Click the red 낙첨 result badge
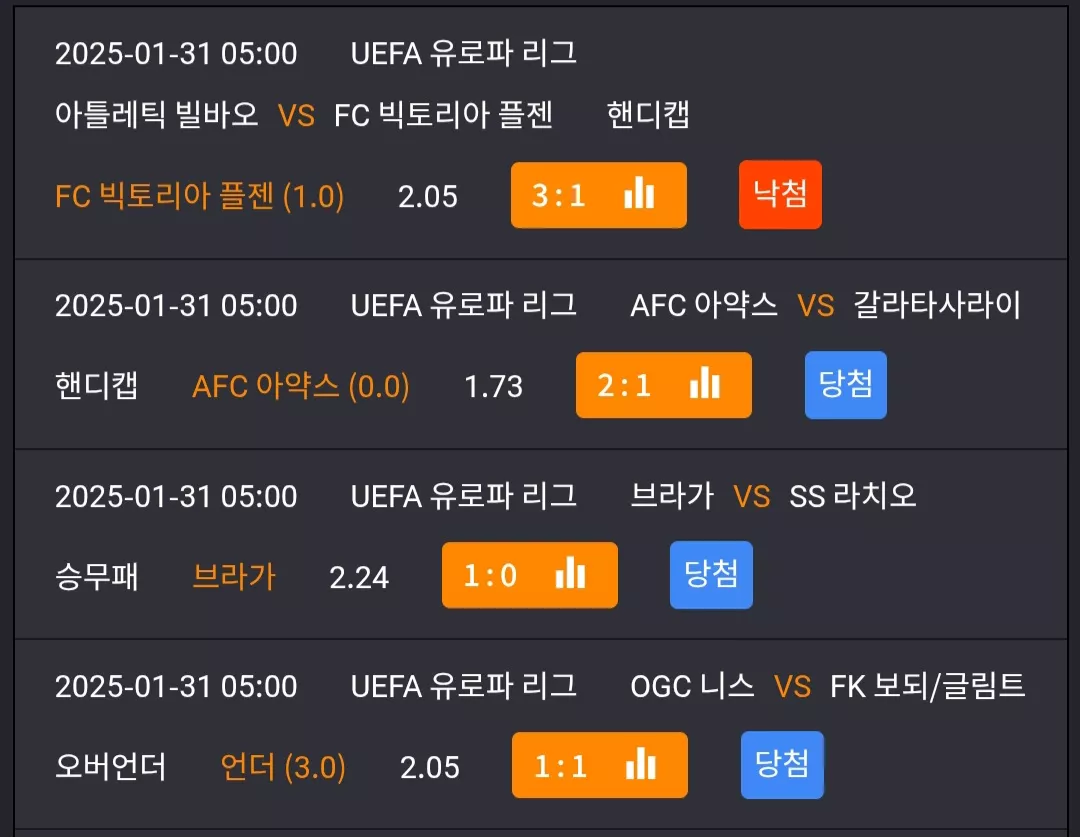 click(780, 194)
